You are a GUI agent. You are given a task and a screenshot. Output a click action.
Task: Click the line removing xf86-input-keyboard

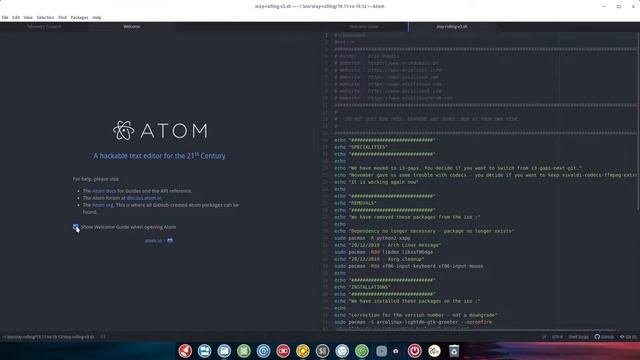pos(409,266)
